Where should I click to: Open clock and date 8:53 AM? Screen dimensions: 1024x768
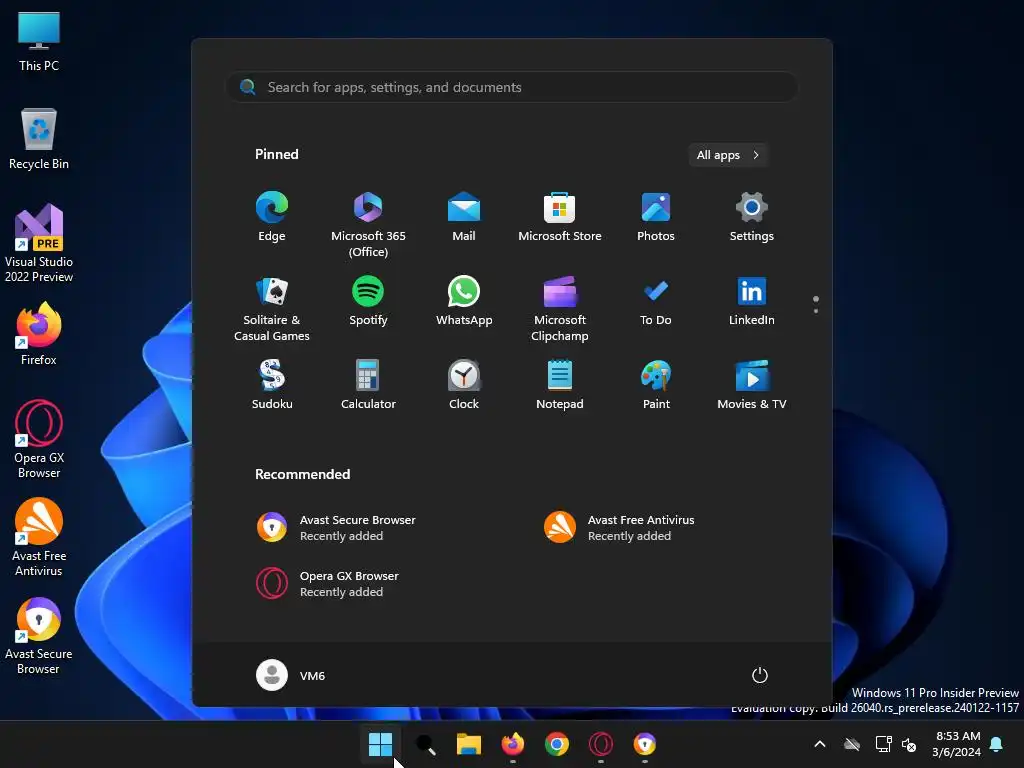[958, 744]
